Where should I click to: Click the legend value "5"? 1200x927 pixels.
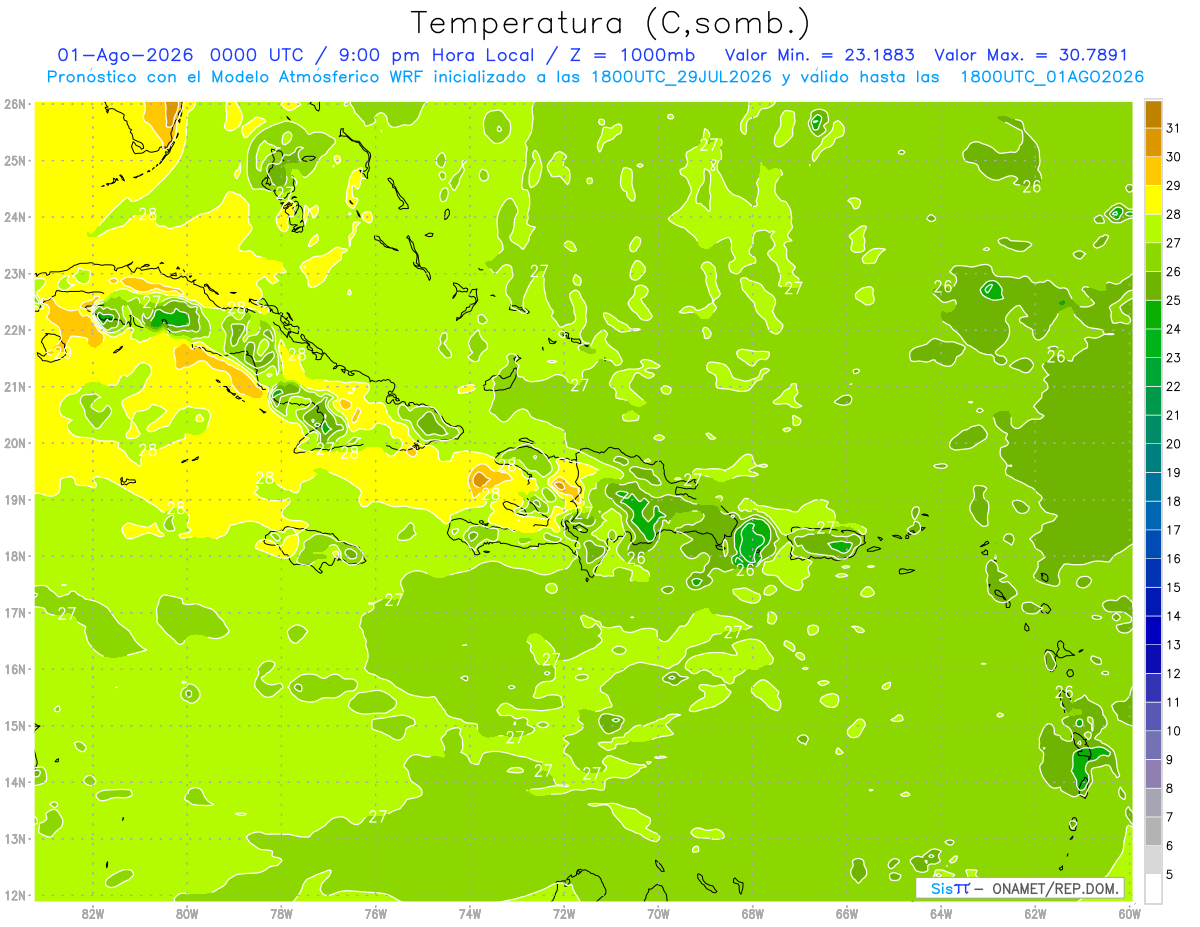[1169, 875]
